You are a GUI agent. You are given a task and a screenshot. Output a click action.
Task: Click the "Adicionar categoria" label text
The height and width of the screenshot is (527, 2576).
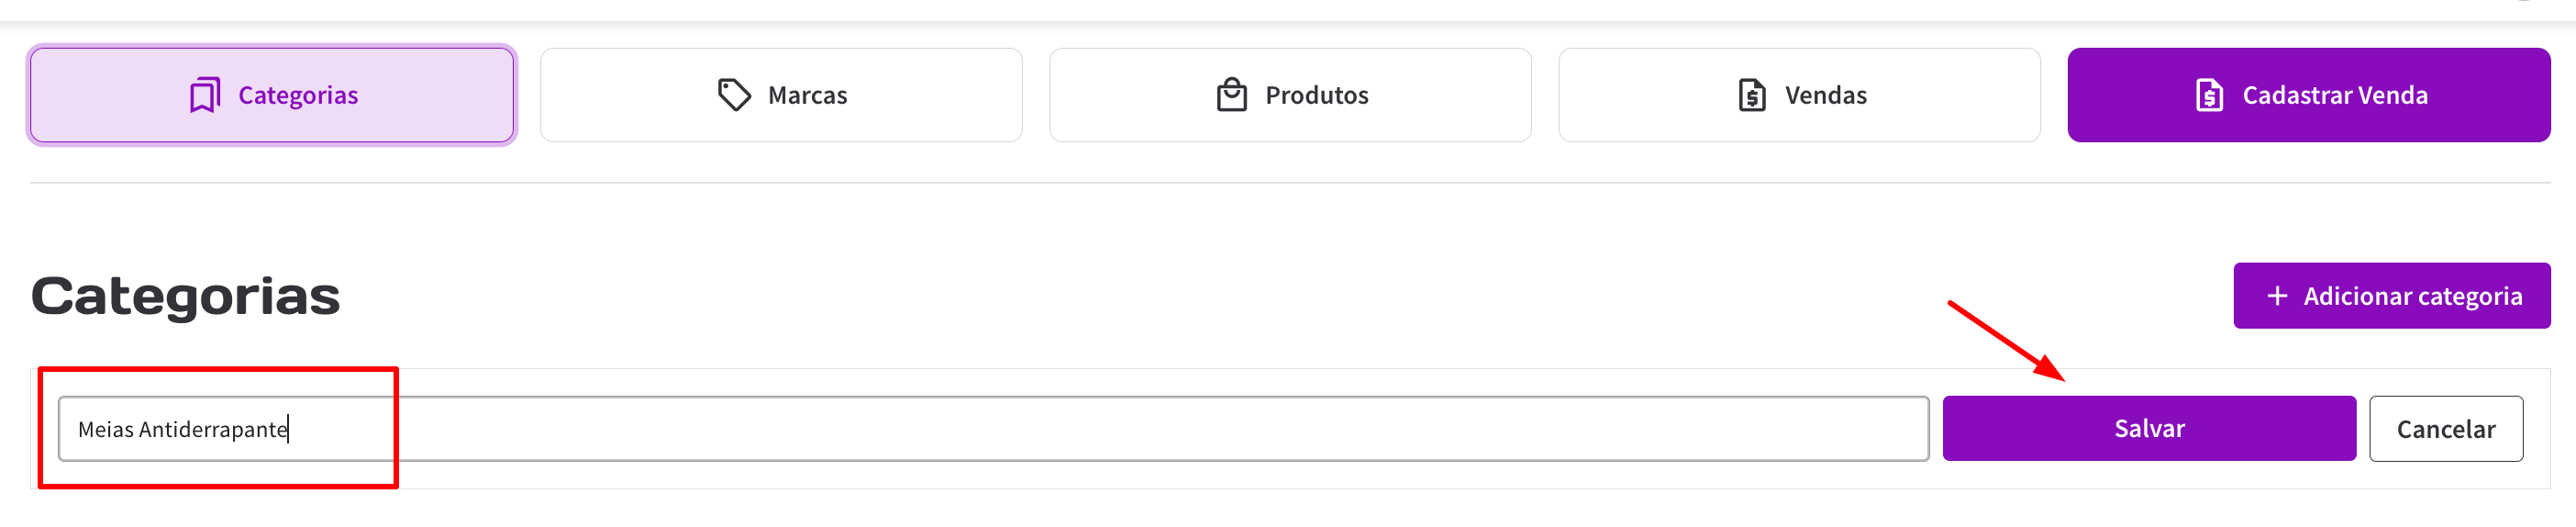click(2412, 296)
